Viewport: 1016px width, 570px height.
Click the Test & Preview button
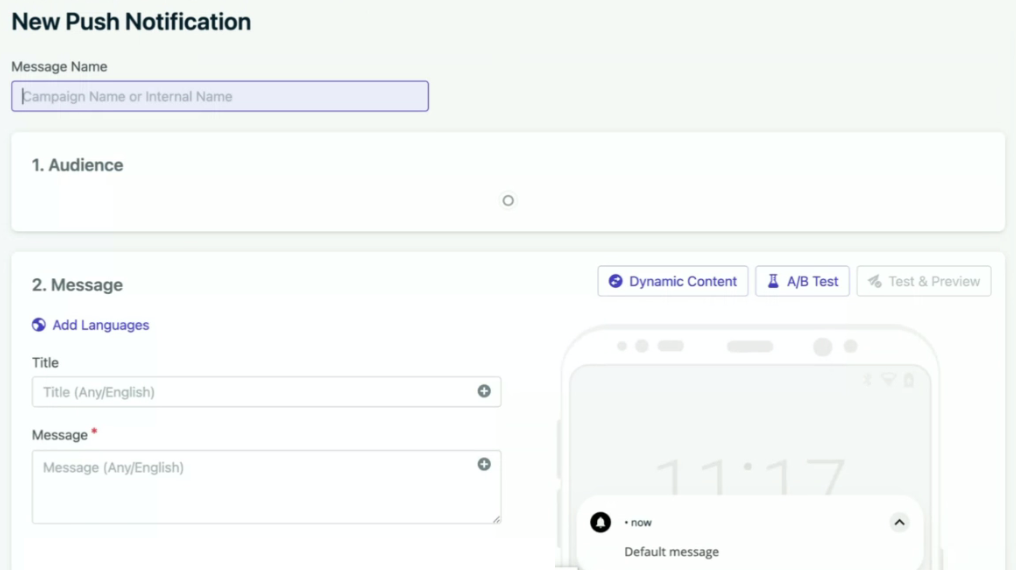[924, 281]
